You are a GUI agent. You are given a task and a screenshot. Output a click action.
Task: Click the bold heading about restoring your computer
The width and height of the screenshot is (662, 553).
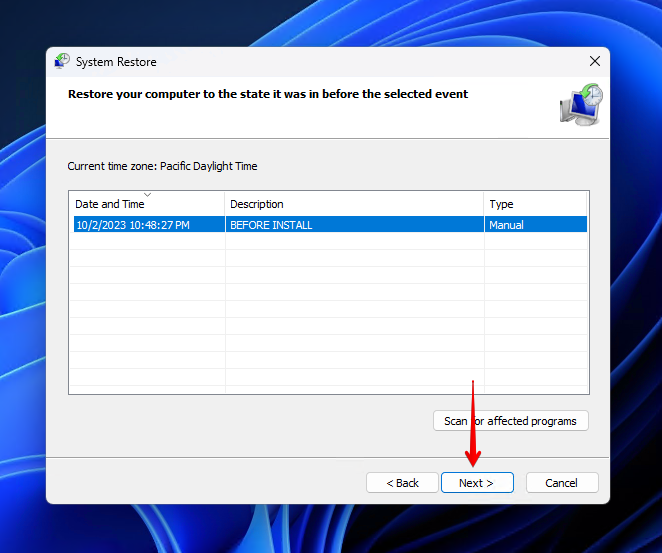click(267, 94)
